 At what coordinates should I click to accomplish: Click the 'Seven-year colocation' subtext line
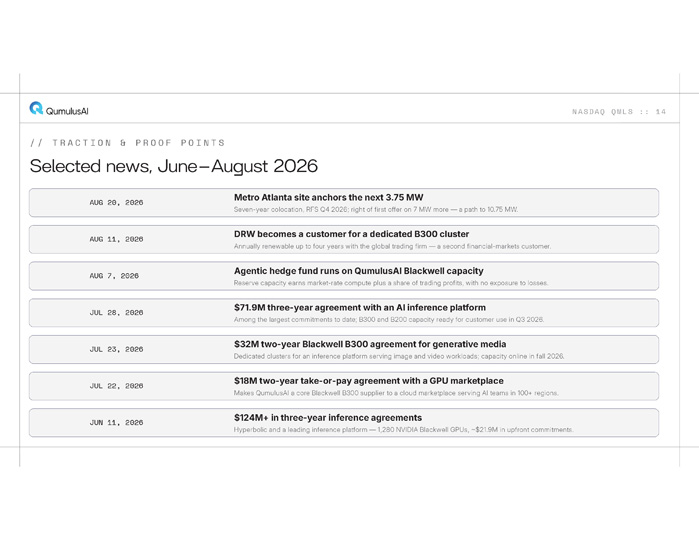click(376, 210)
